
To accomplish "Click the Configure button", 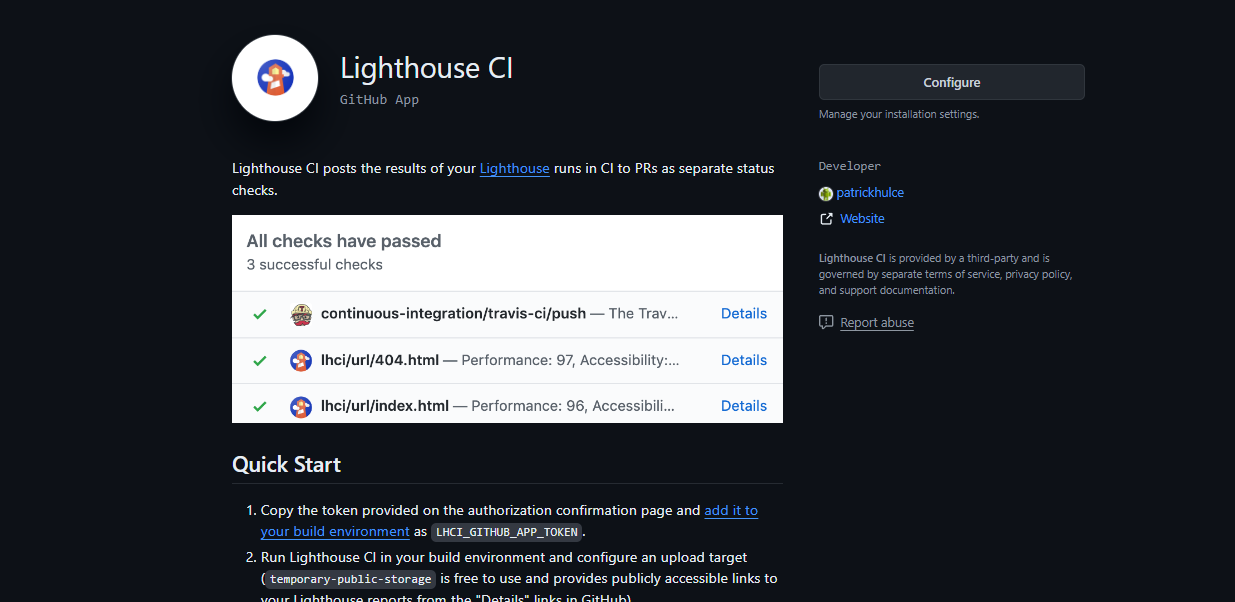I will pyautogui.click(x=951, y=82).
